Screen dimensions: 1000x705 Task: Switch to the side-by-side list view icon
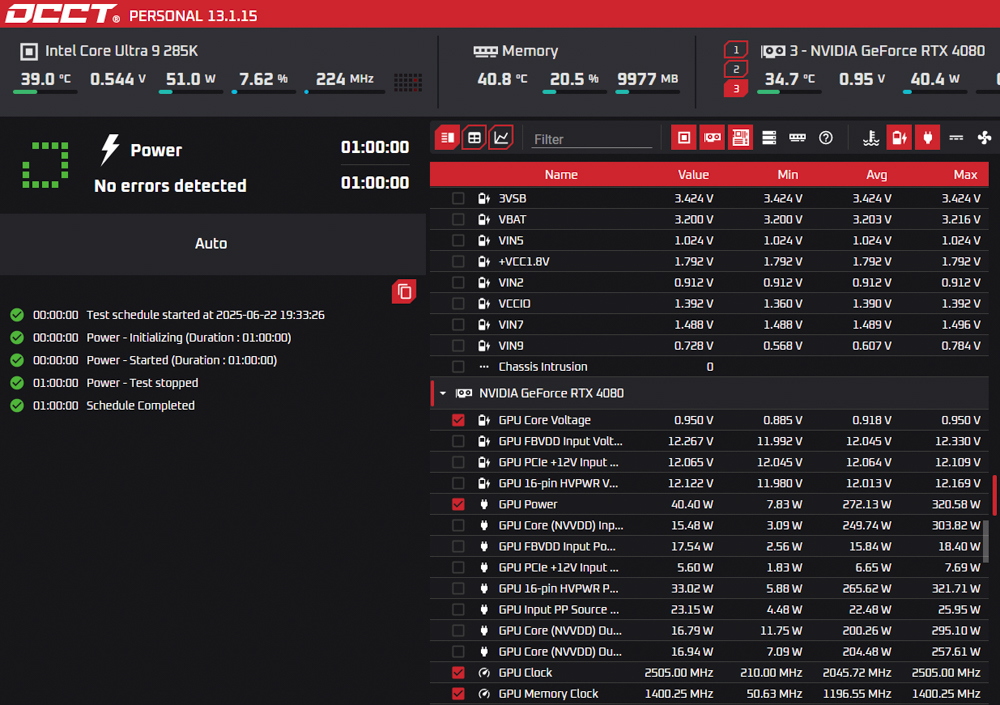(447, 138)
